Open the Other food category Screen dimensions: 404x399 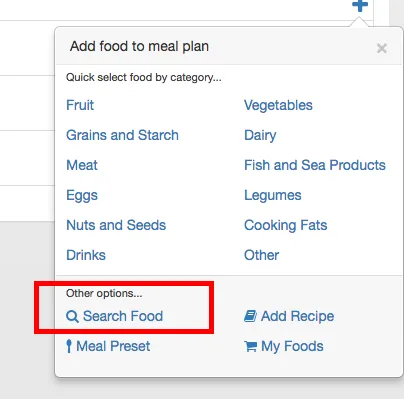click(261, 255)
